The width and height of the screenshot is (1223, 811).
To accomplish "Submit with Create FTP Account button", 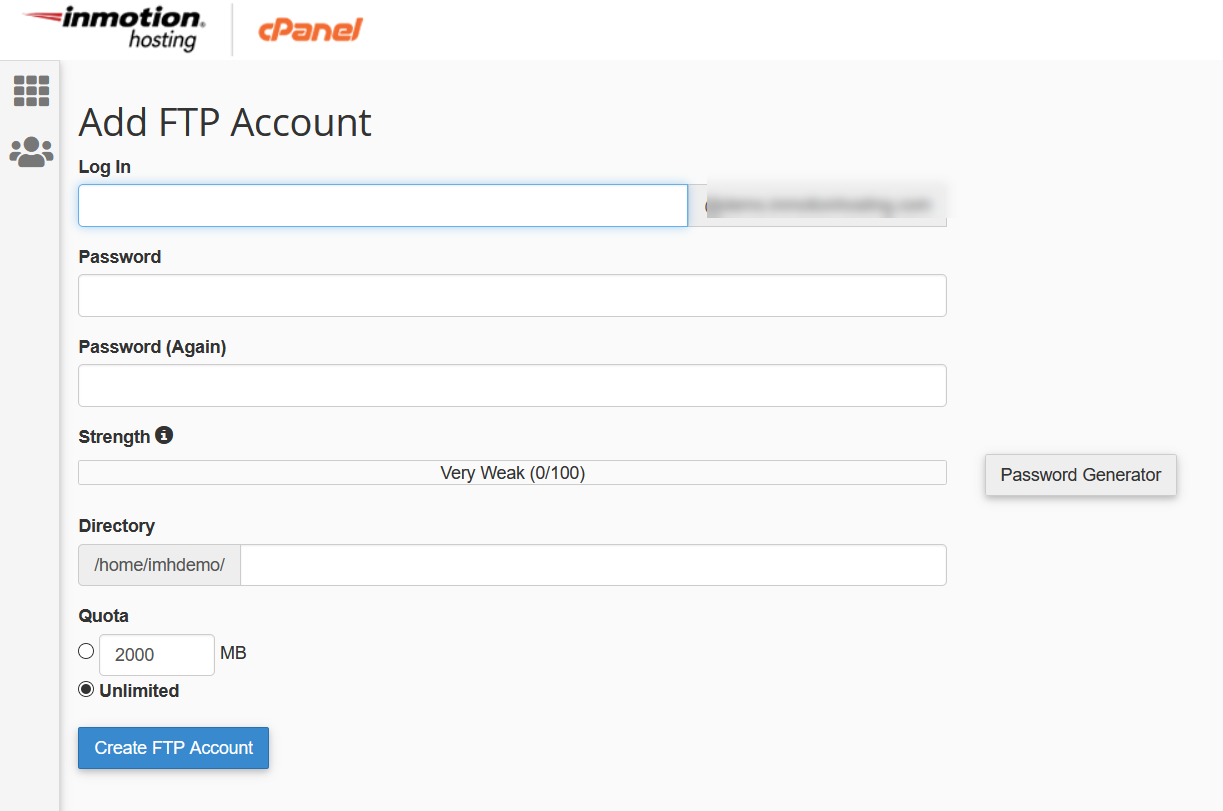I will [x=174, y=748].
